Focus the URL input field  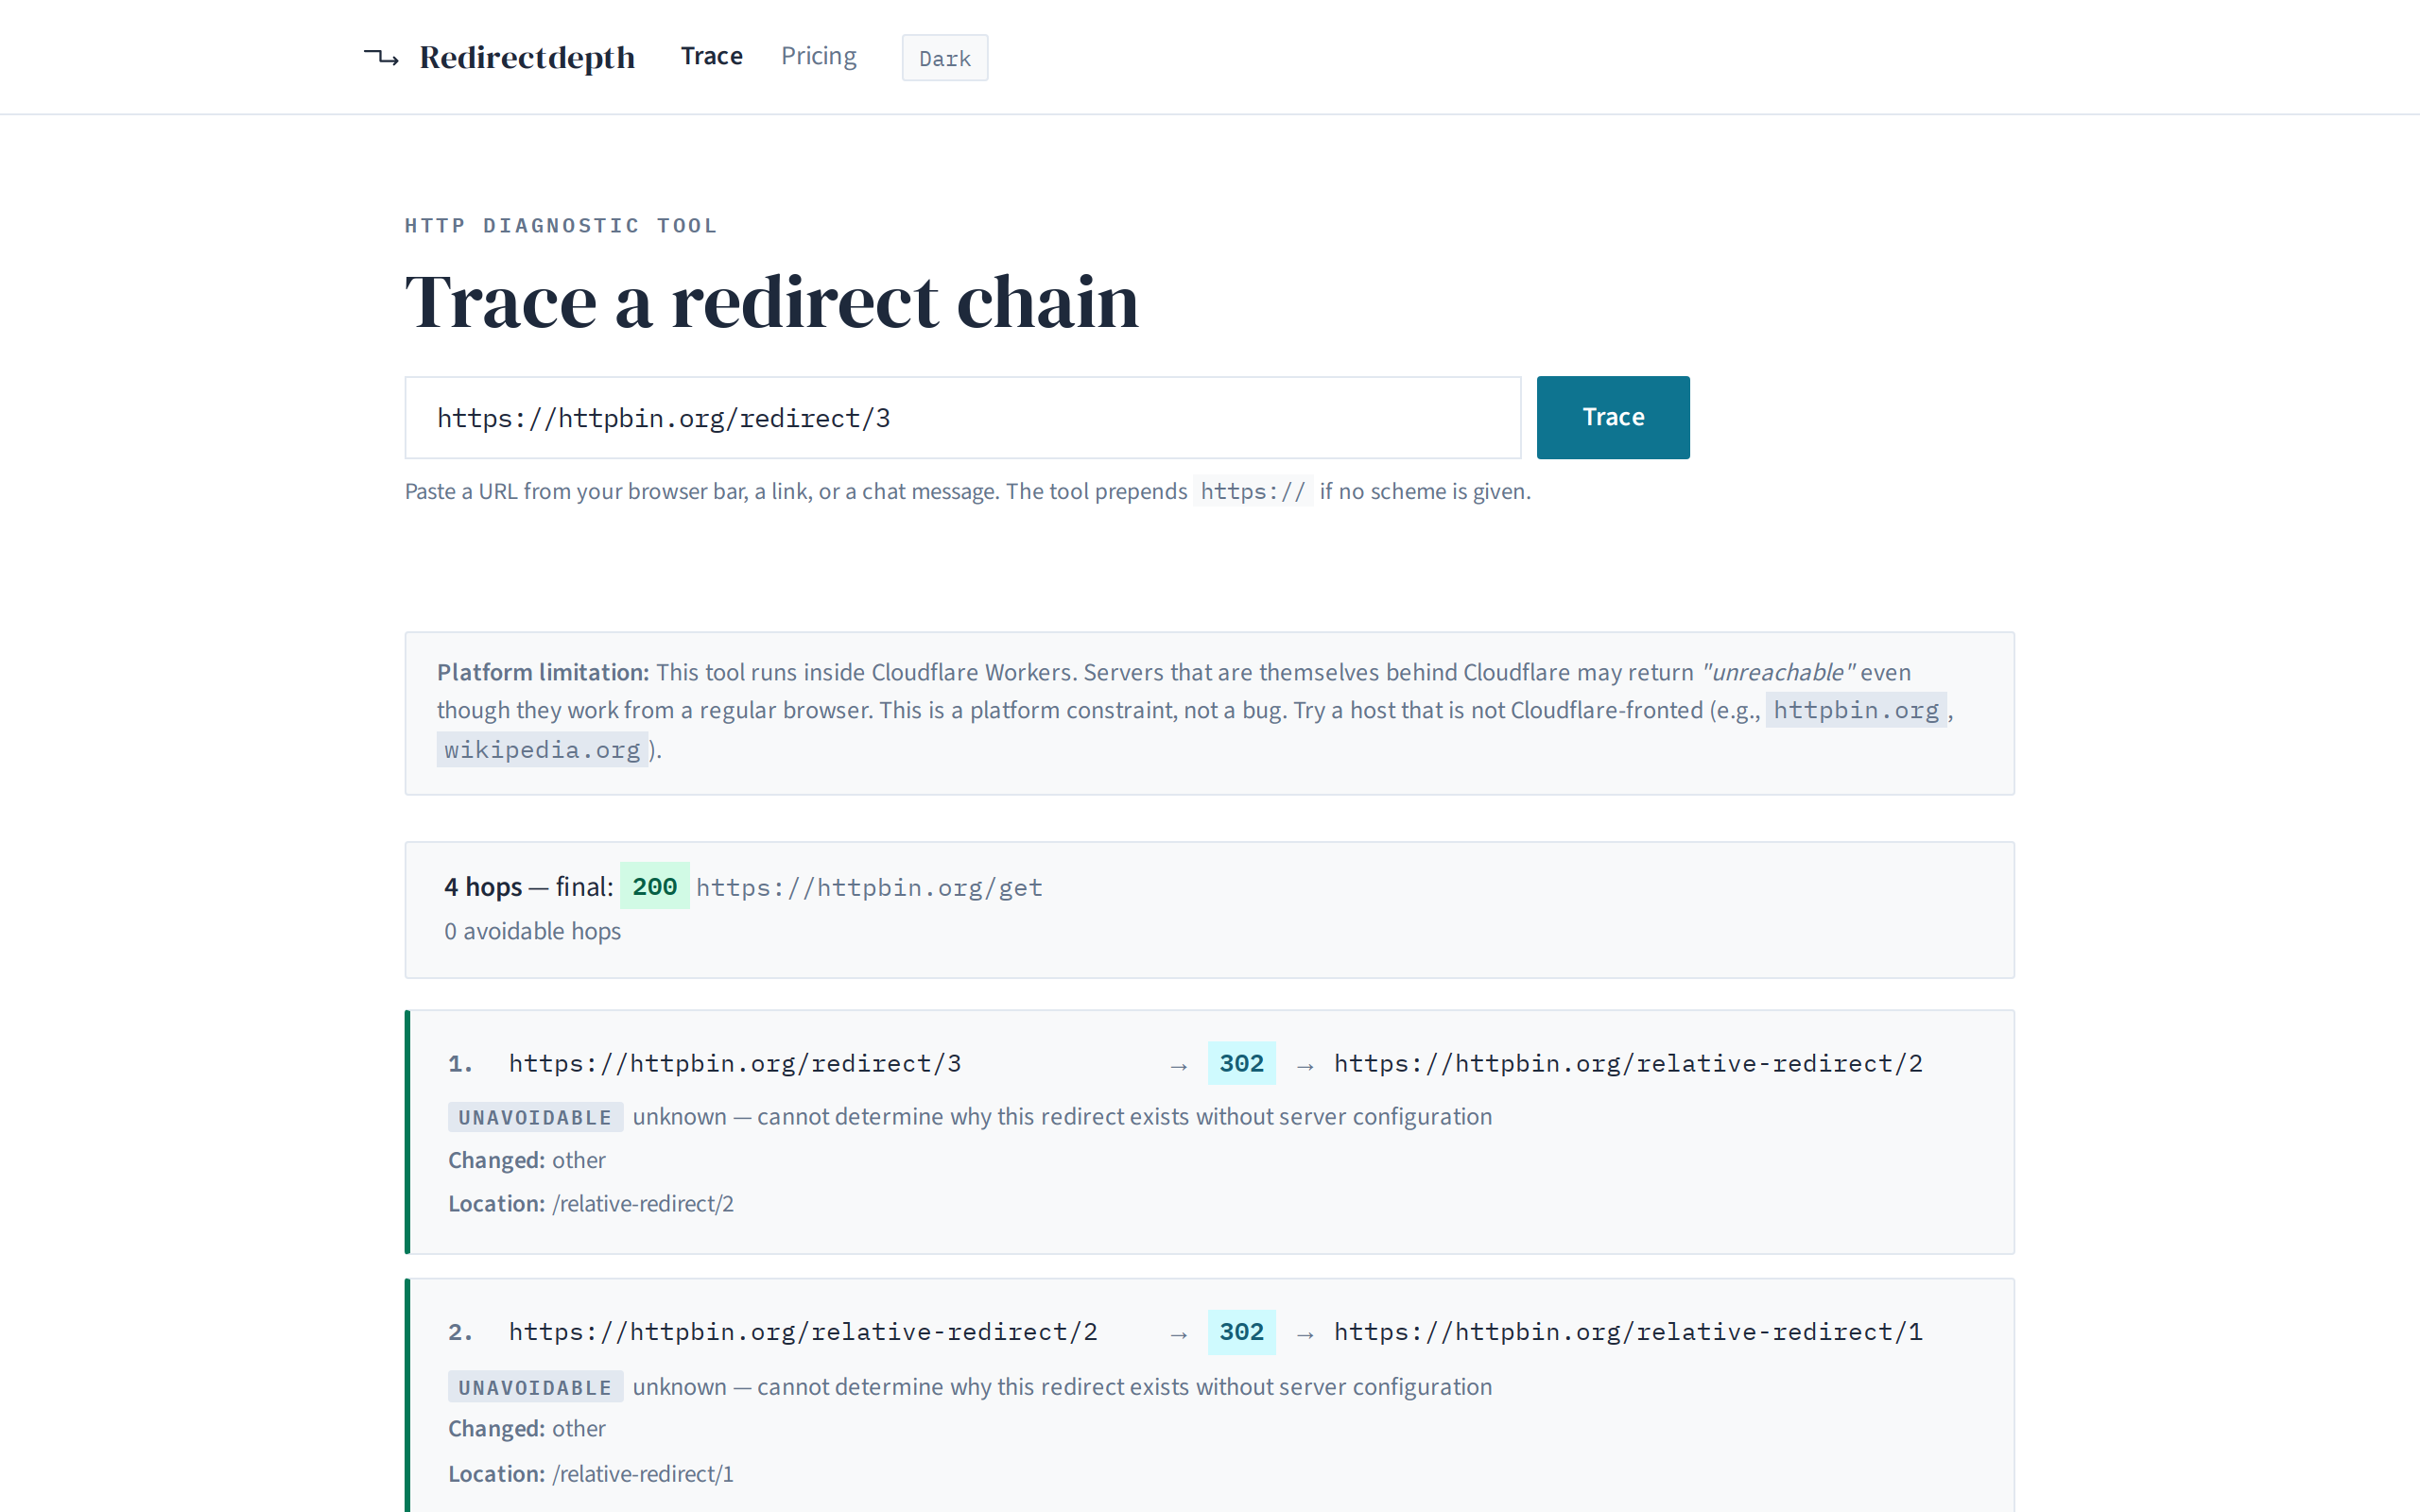[x=962, y=418]
